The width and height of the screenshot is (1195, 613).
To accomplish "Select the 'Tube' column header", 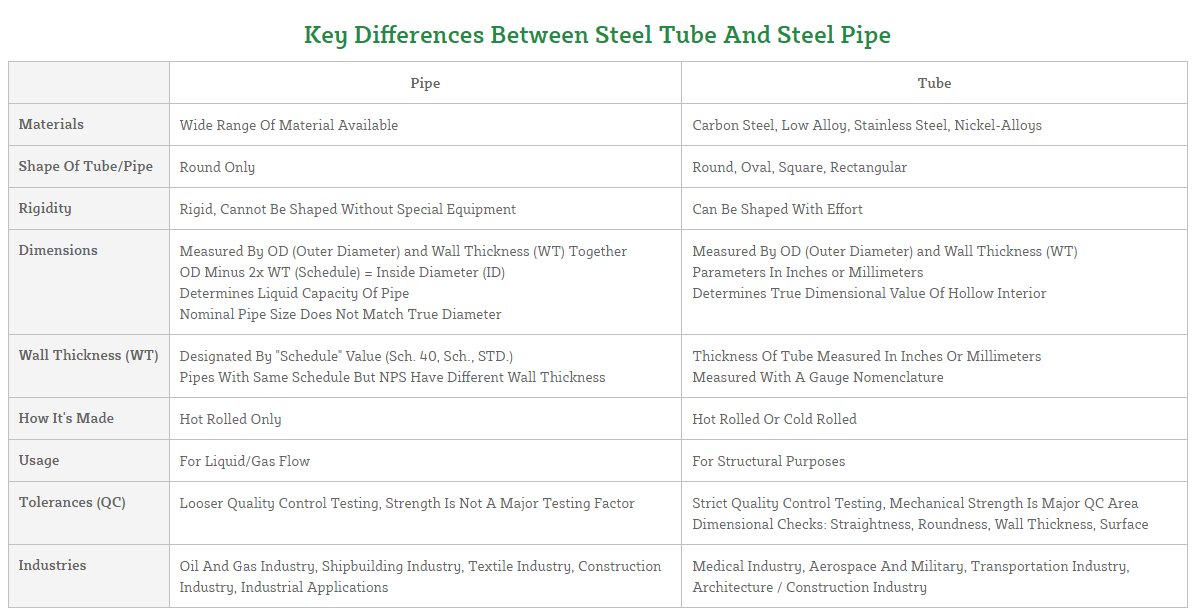I will tap(934, 83).
